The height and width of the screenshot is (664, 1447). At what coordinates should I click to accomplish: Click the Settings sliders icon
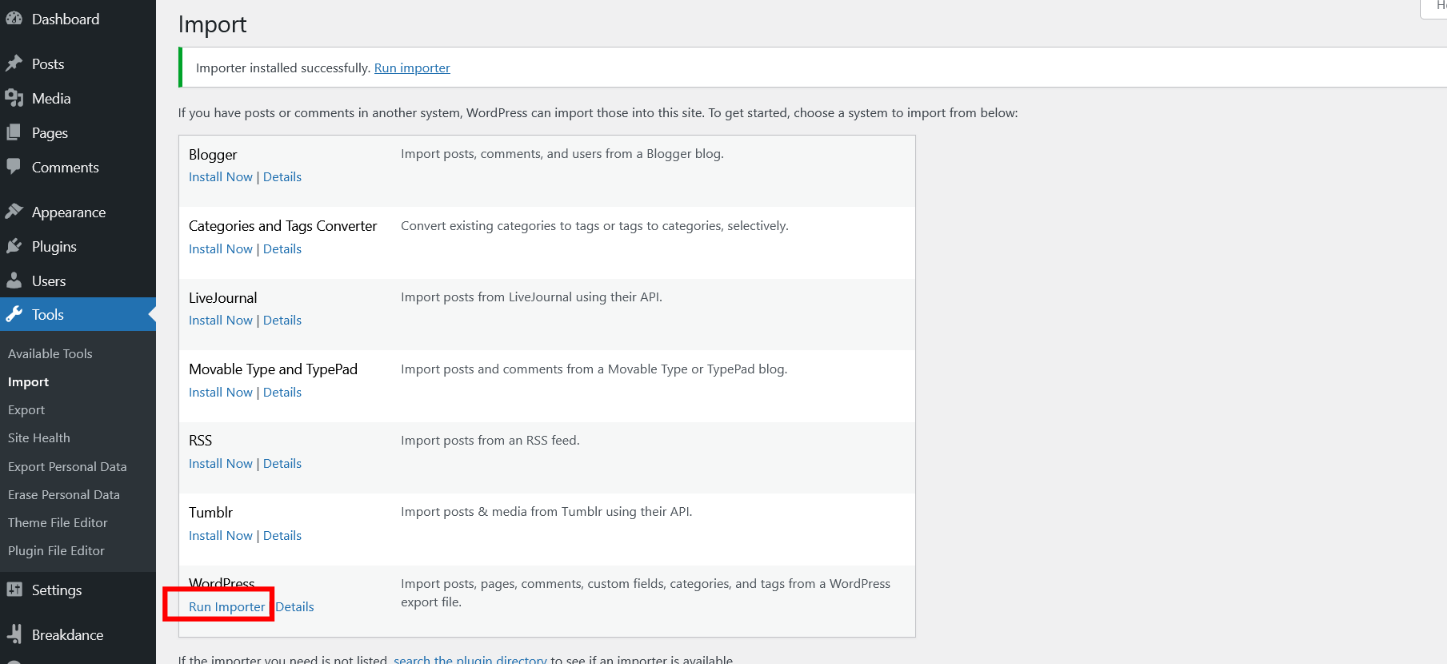(x=14, y=590)
